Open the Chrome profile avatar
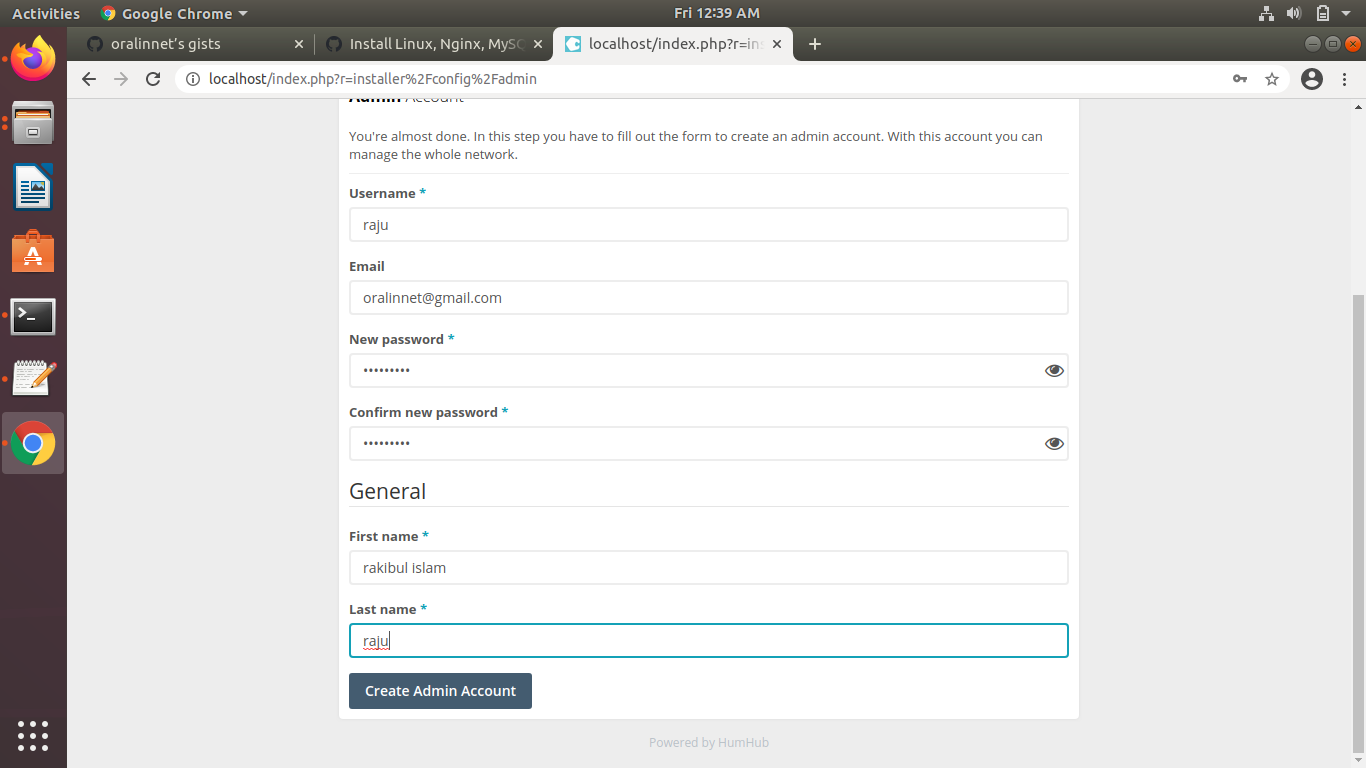Image resolution: width=1366 pixels, height=768 pixels. pyautogui.click(x=1311, y=78)
